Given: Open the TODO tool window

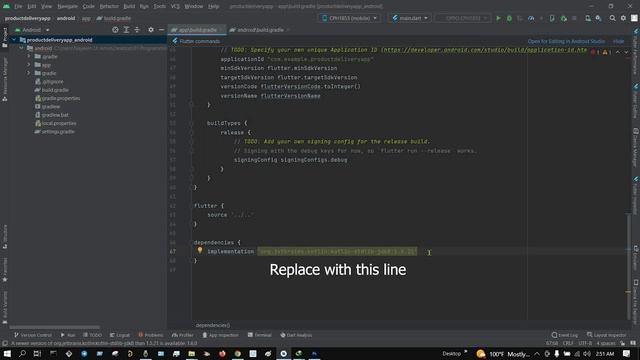Looking at the screenshot, I should pyautogui.click(x=92, y=335).
